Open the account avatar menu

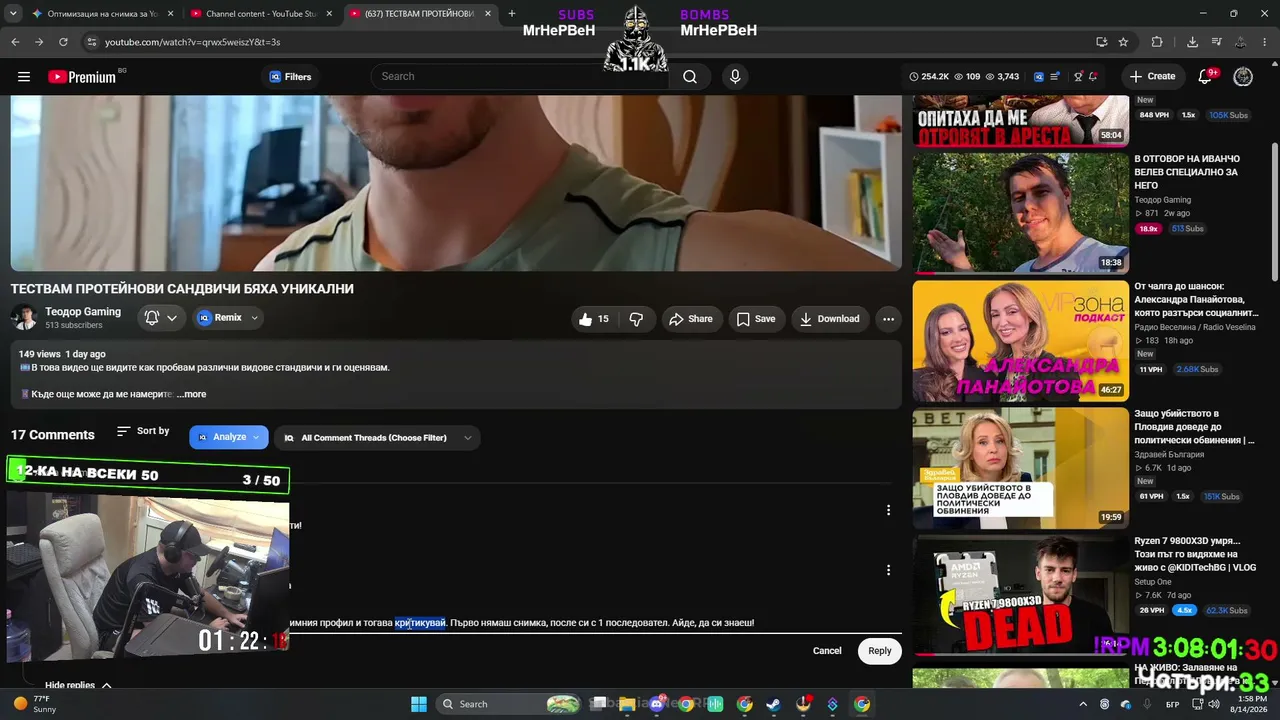(1243, 77)
